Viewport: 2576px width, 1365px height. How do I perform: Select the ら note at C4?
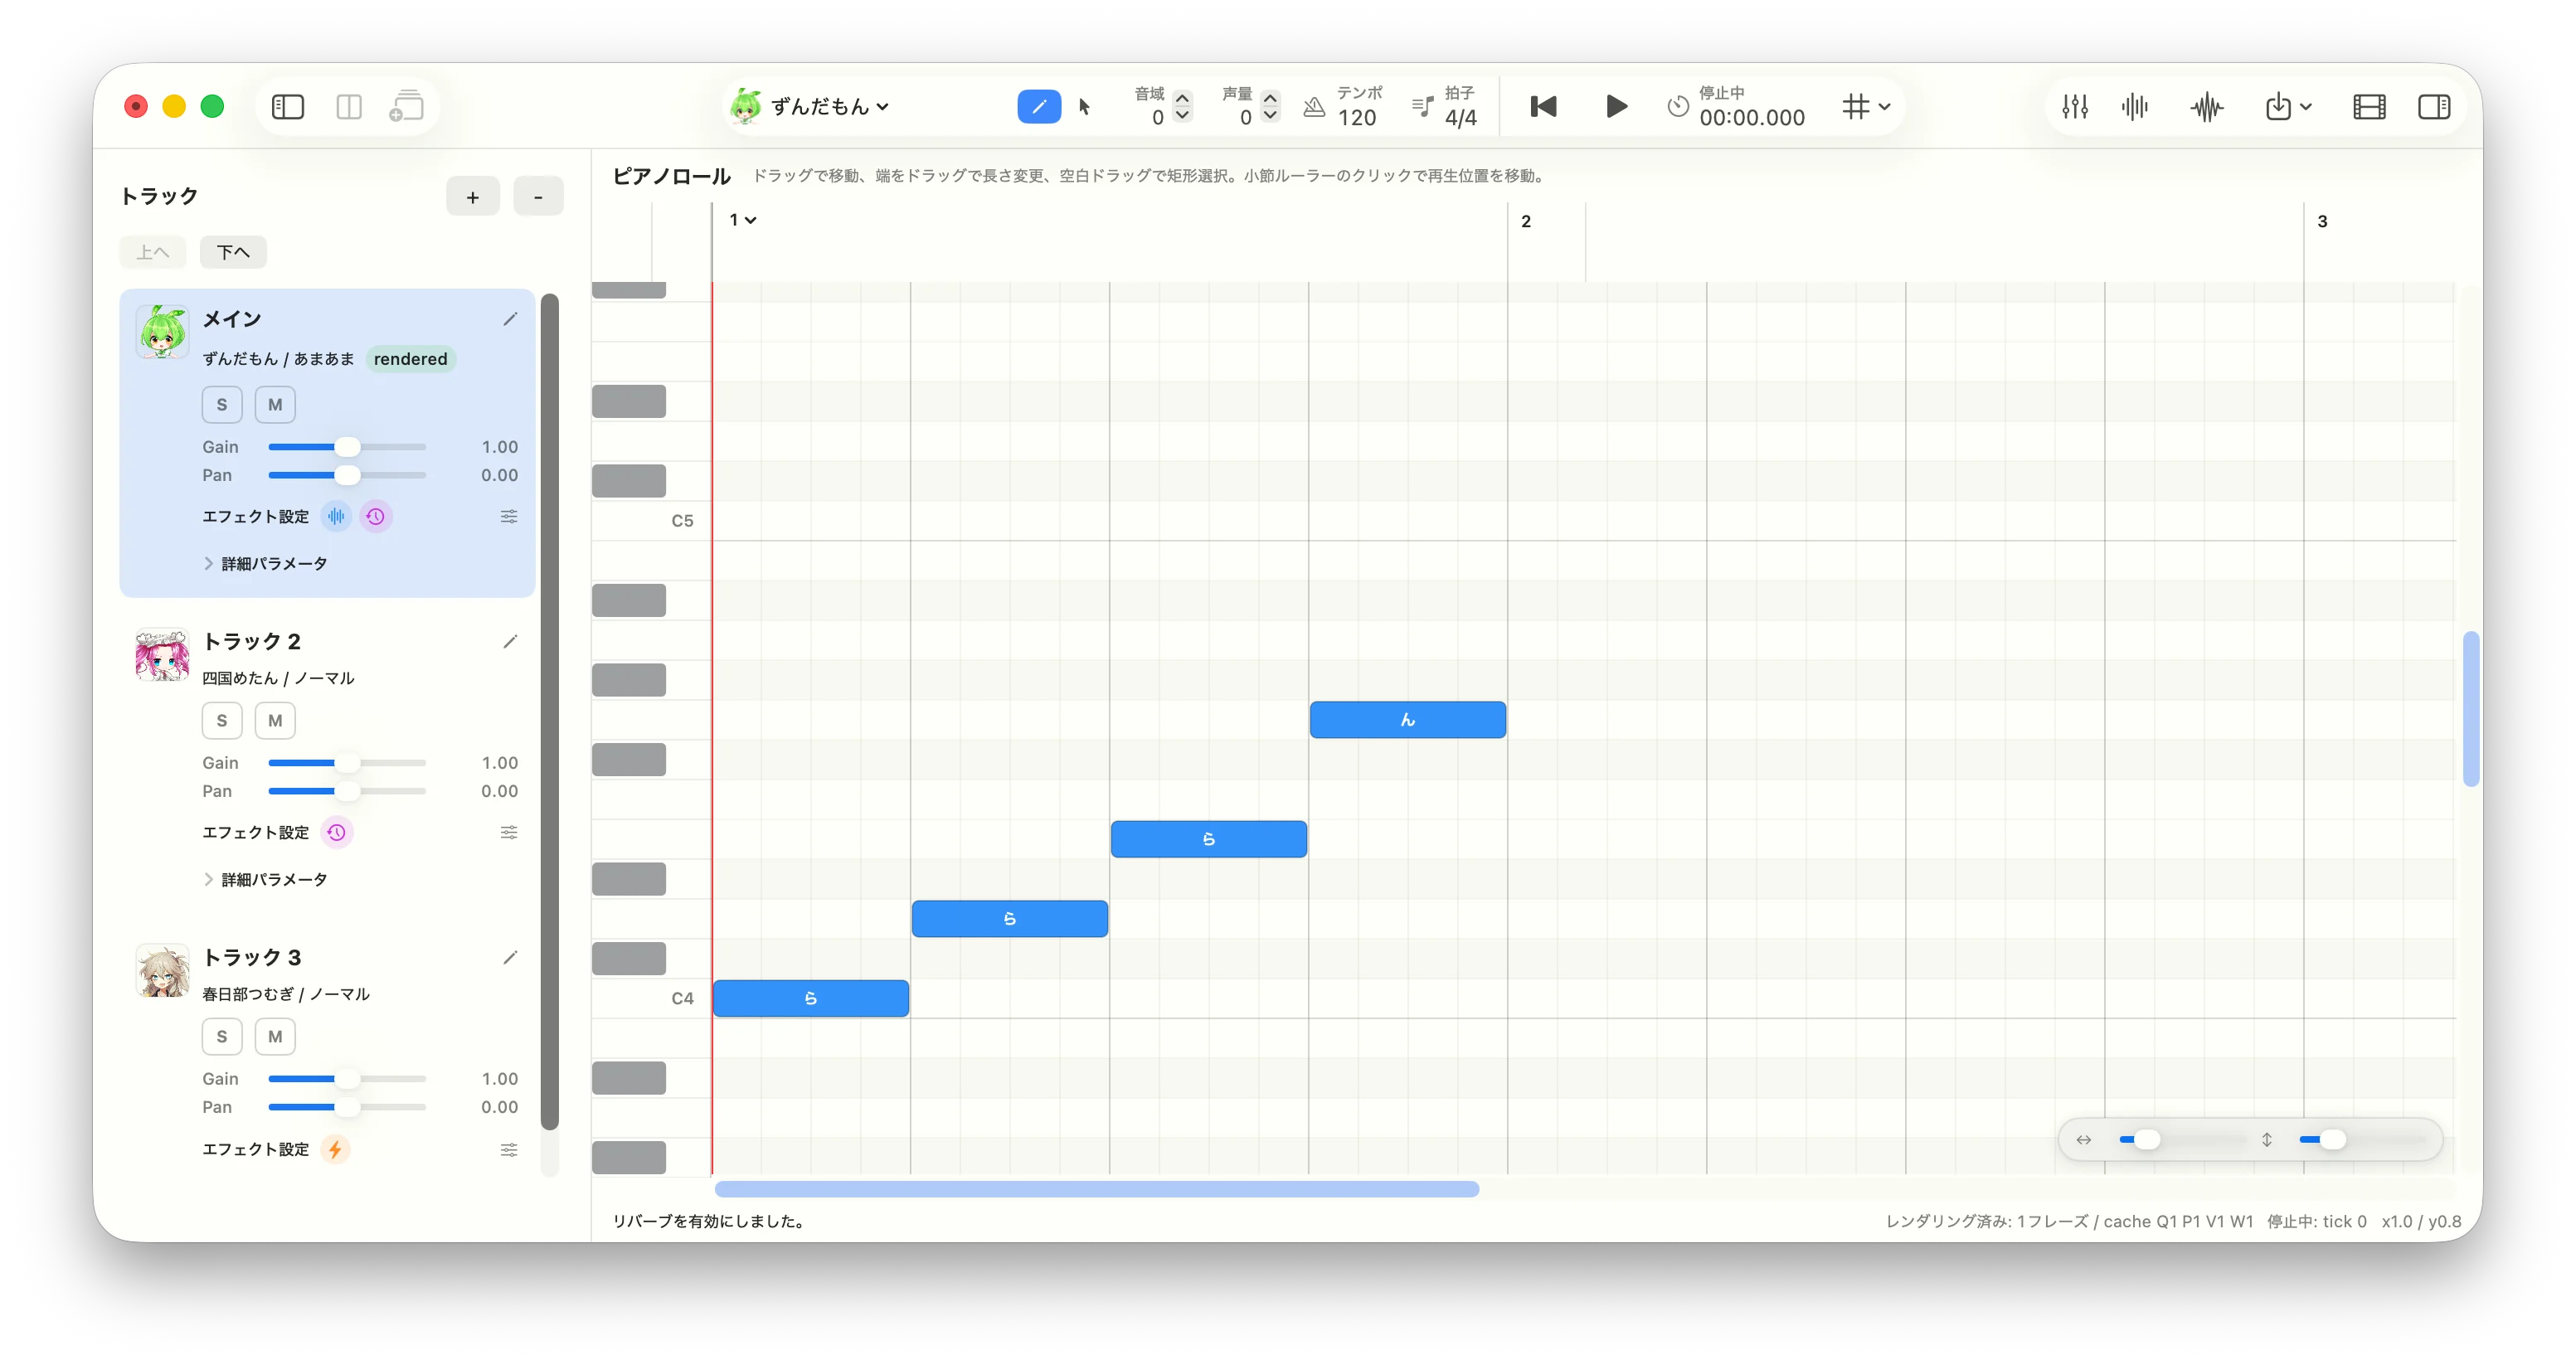(810, 998)
